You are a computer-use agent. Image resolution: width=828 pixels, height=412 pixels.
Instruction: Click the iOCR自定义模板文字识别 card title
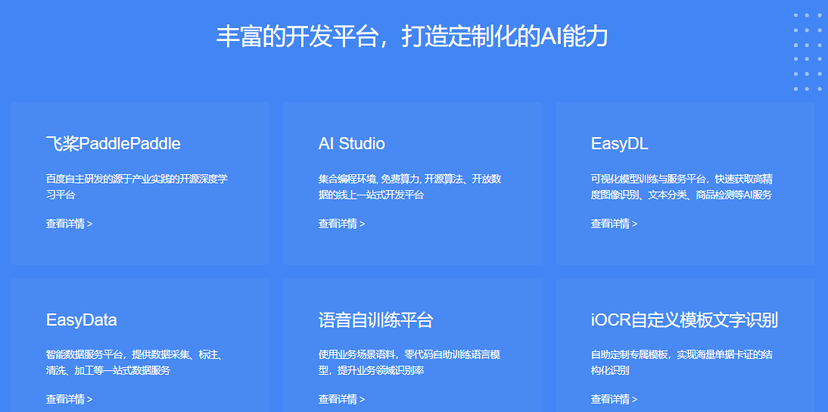[x=684, y=320]
